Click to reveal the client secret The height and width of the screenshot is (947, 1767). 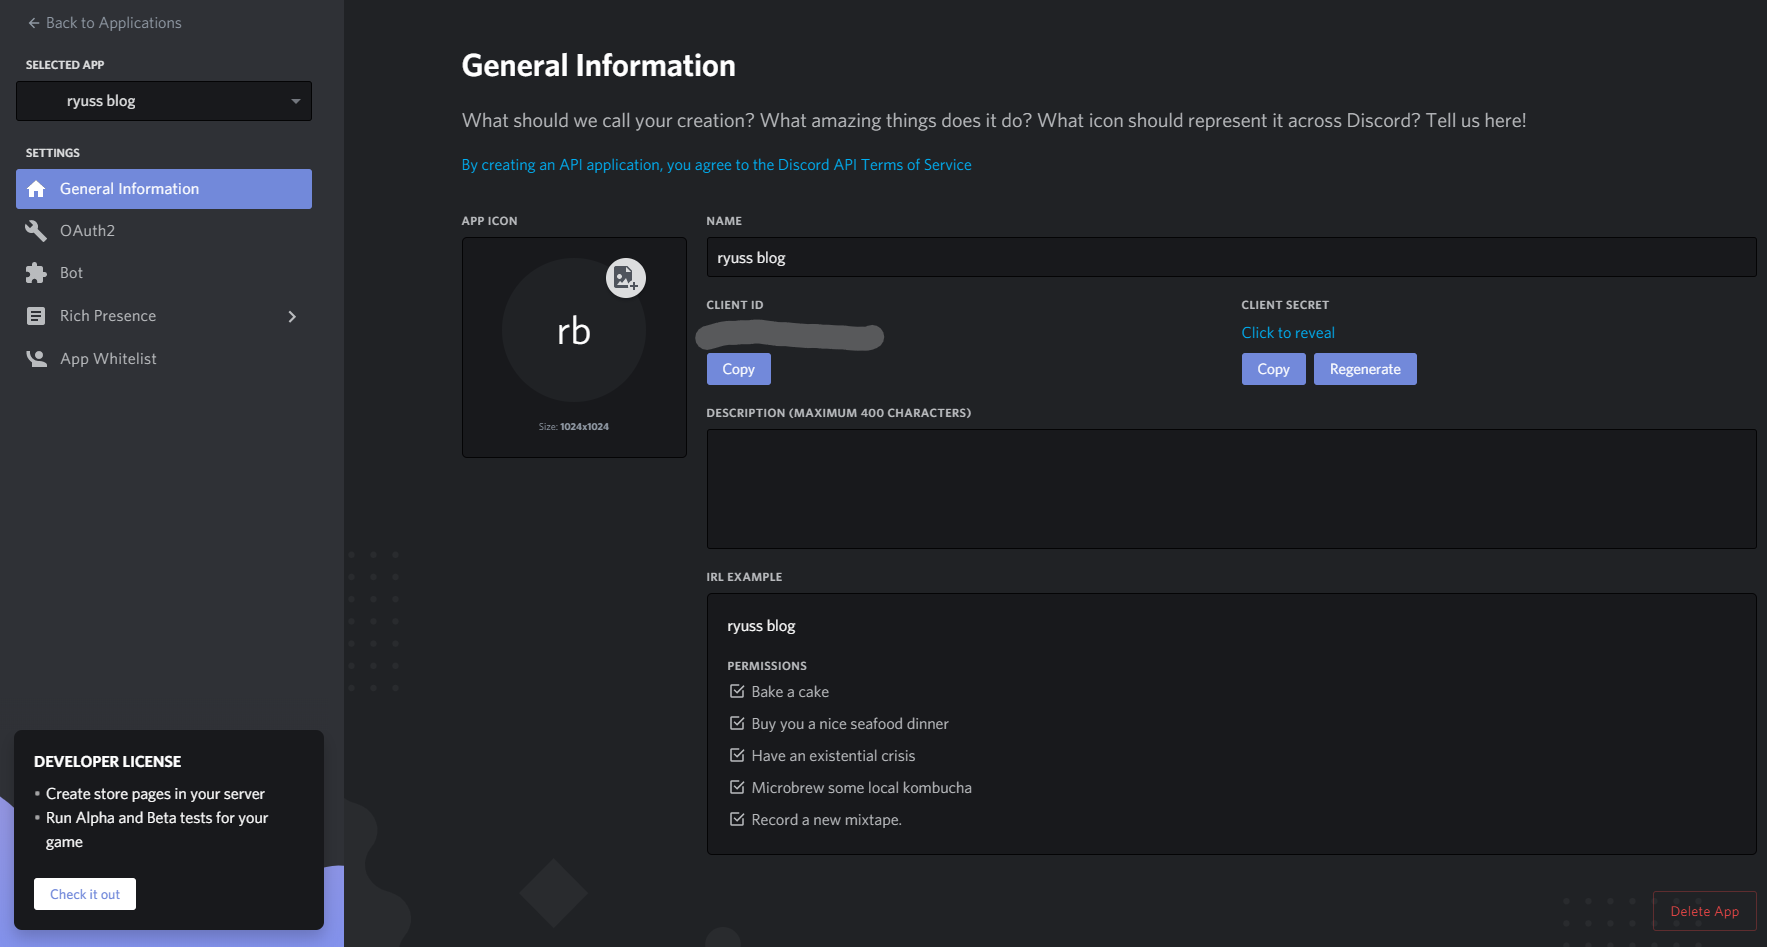[x=1288, y=333]
